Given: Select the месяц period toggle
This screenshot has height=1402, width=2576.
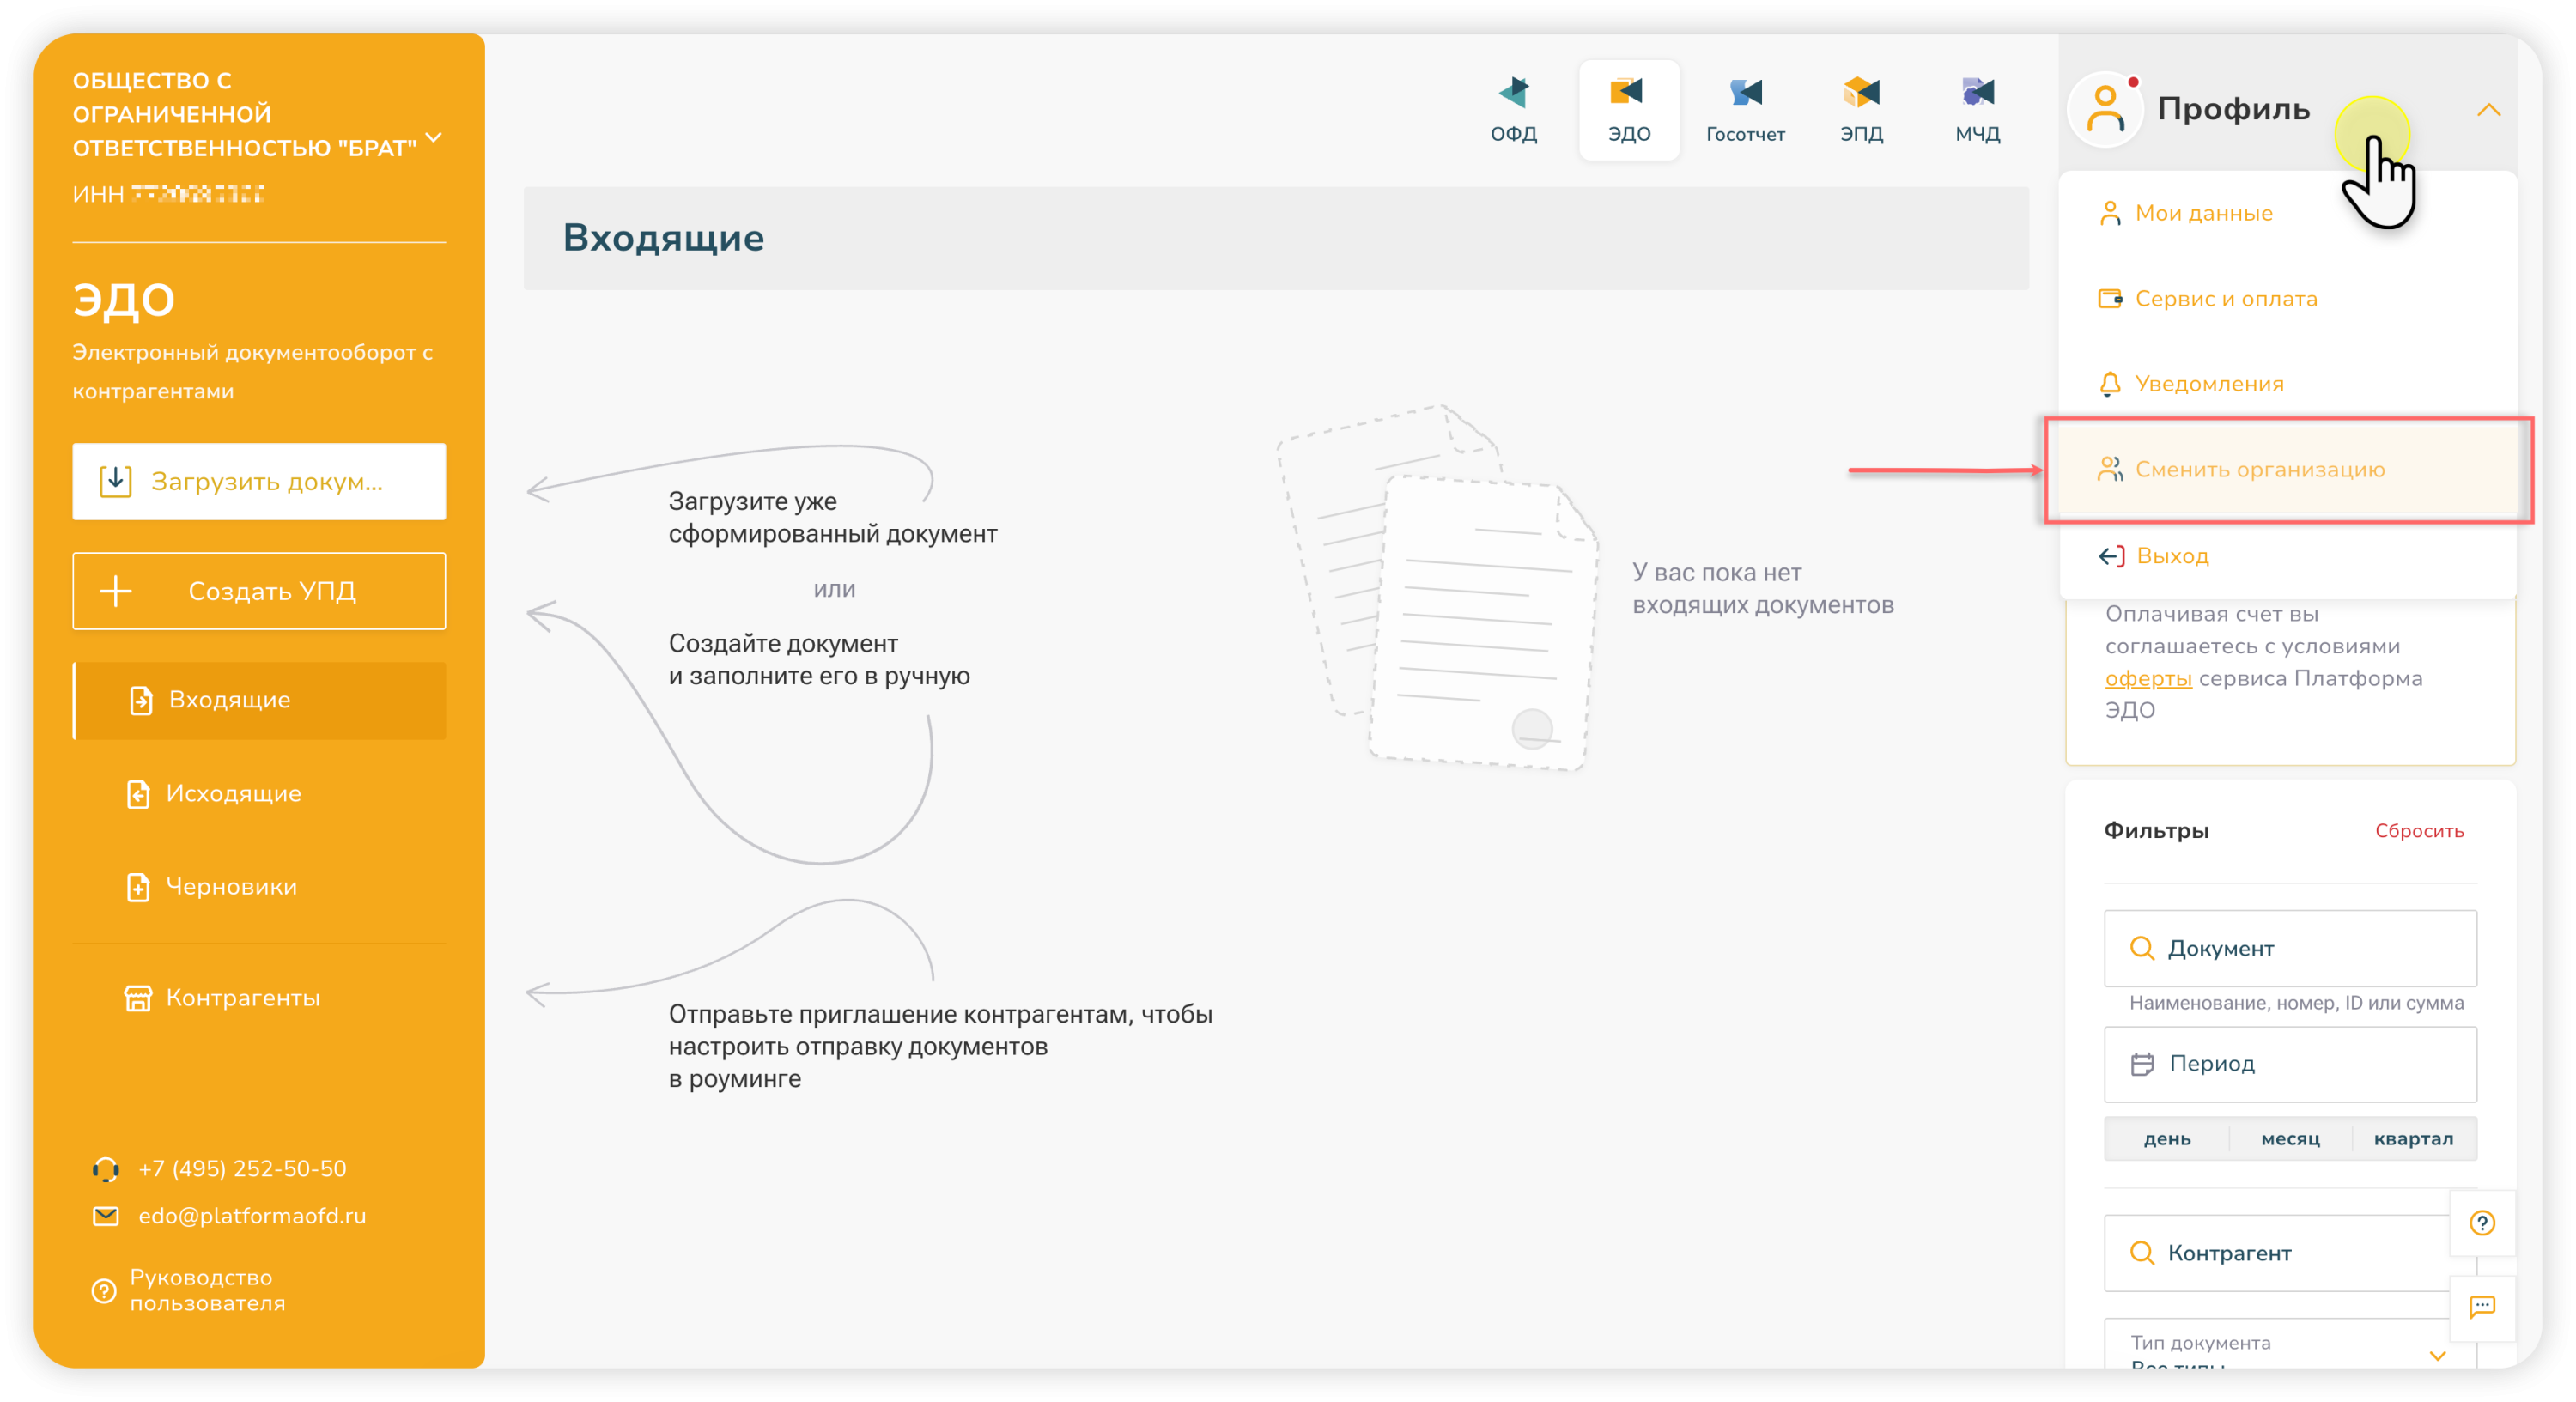Looking at the screenshot, I should (2290, 1139).
